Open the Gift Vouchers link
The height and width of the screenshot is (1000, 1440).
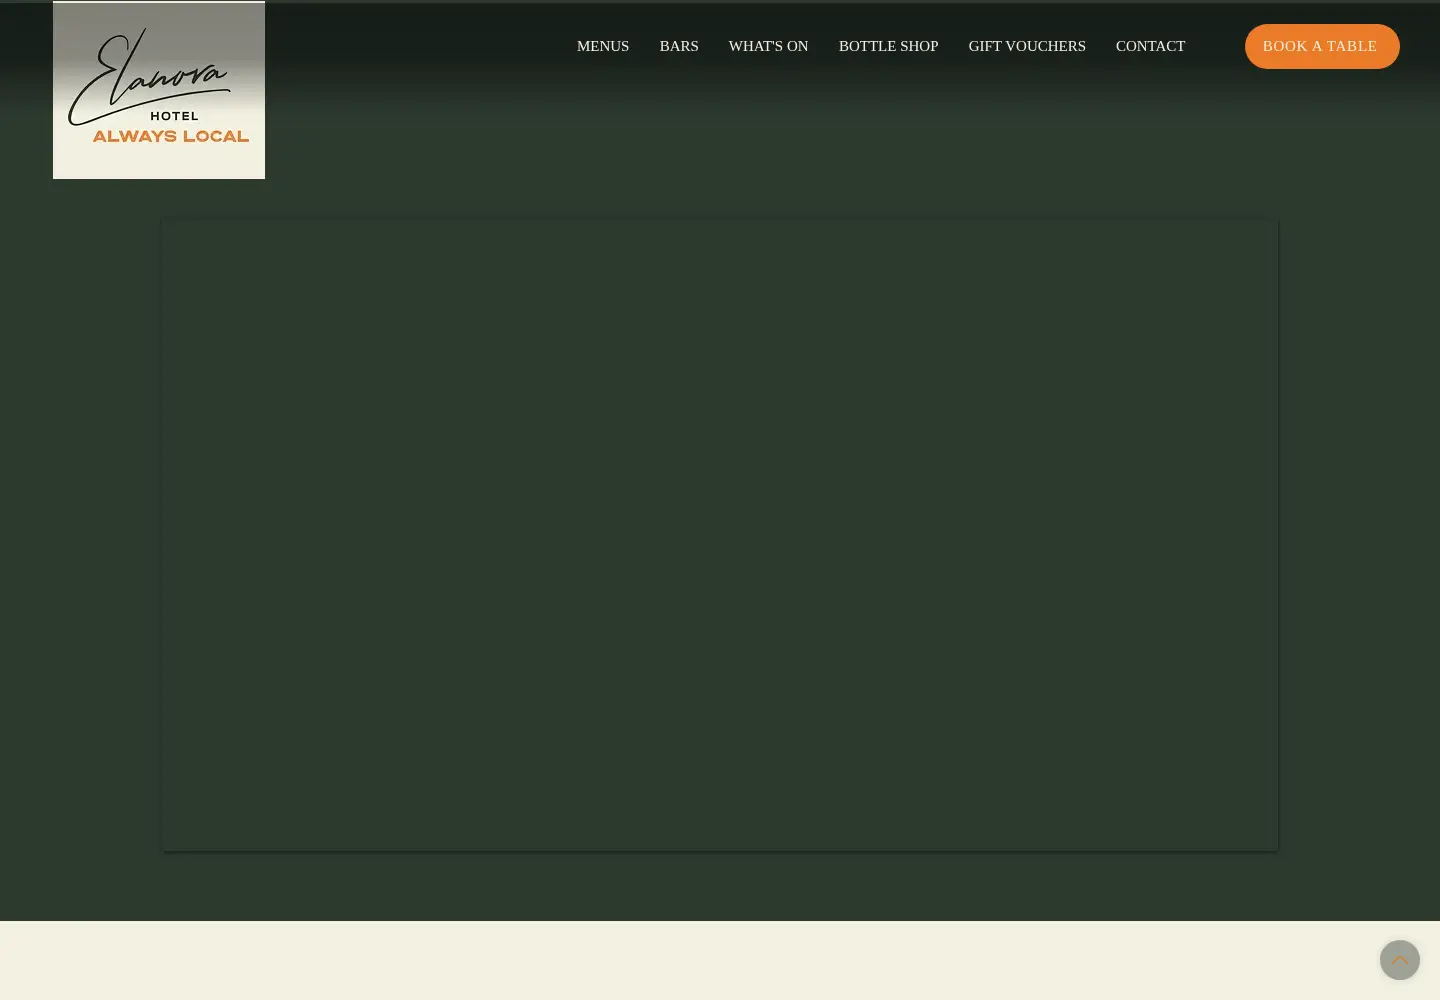(x=1027, y=46)
